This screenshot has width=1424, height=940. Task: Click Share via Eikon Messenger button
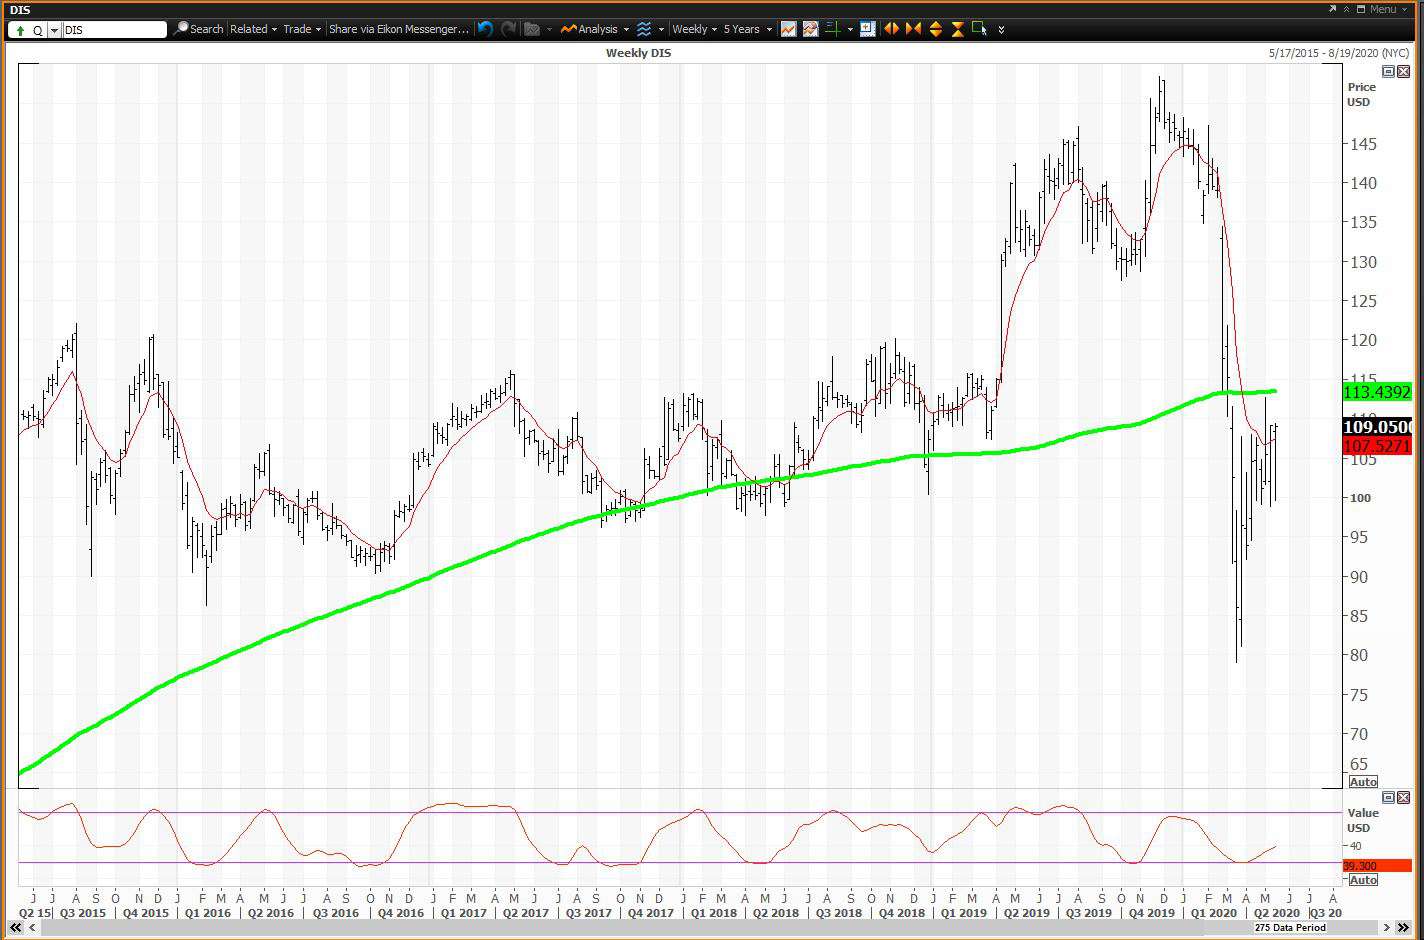click(x=399, y=29)
